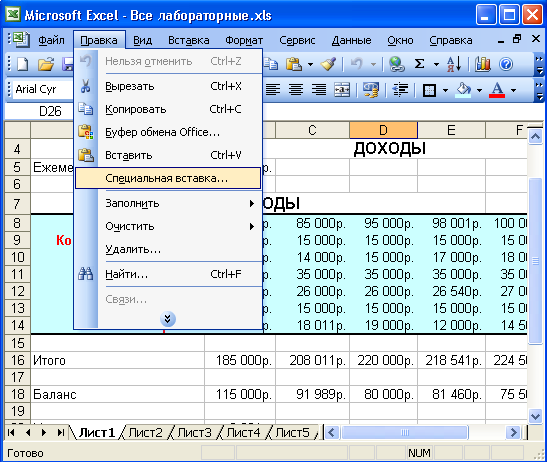547x462 pixels.
Task: Click the Sort Ascending icon
Action: [455, 64]
